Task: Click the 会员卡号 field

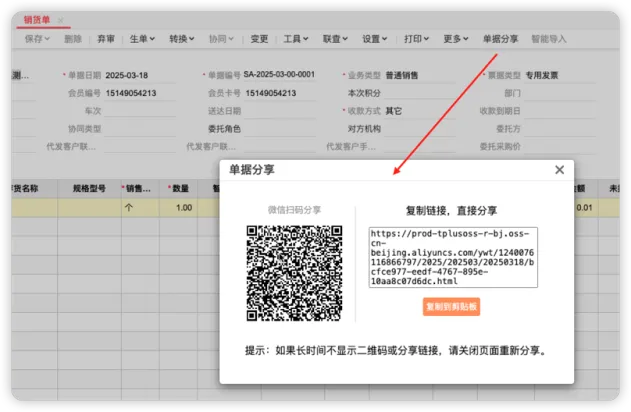Action: [x=280, y=93]
